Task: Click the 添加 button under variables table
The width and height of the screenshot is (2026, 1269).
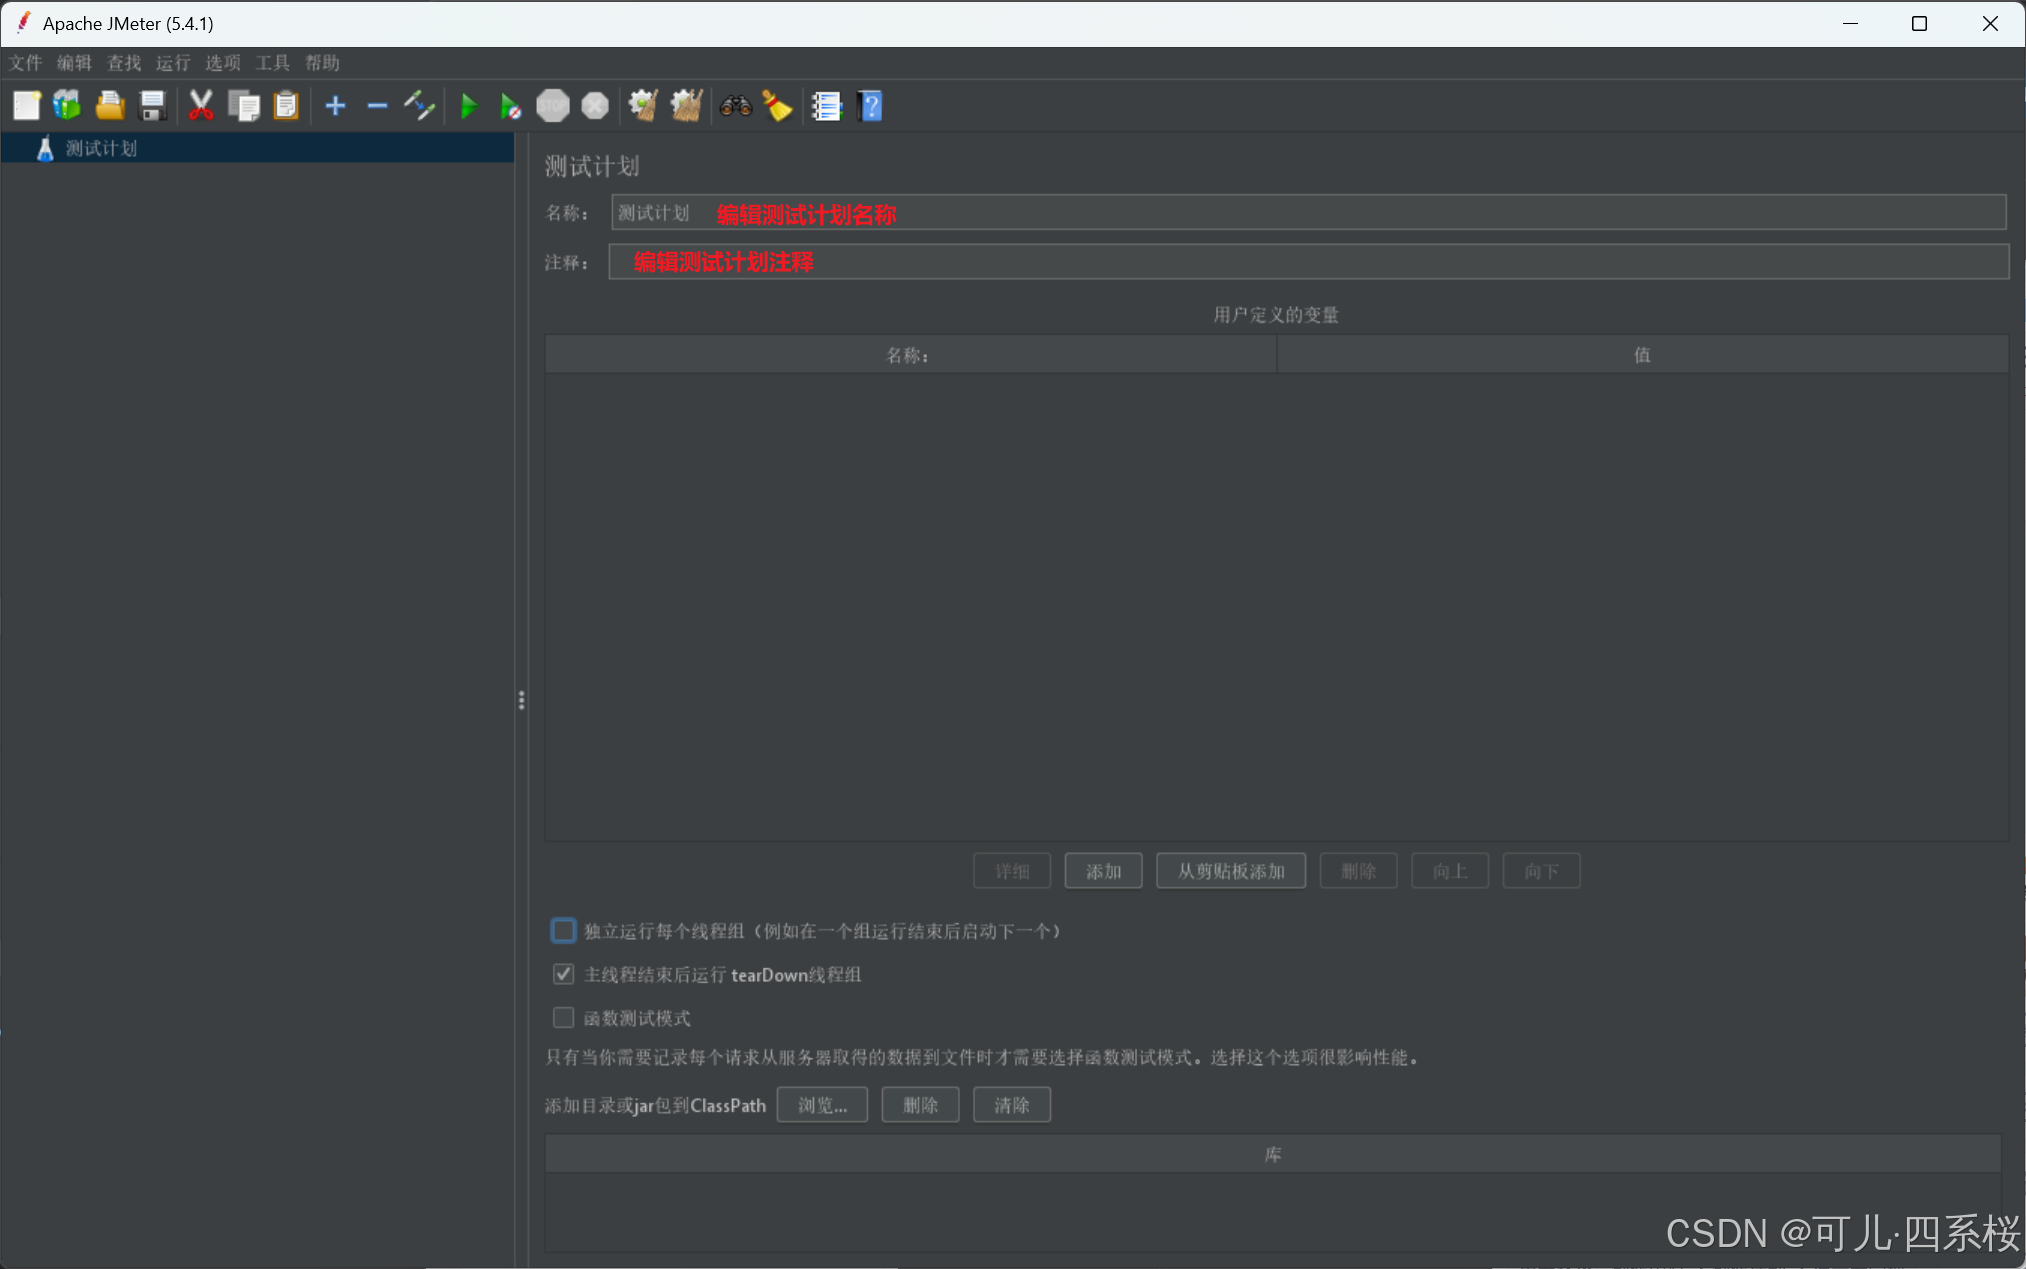Action: 1103,871
